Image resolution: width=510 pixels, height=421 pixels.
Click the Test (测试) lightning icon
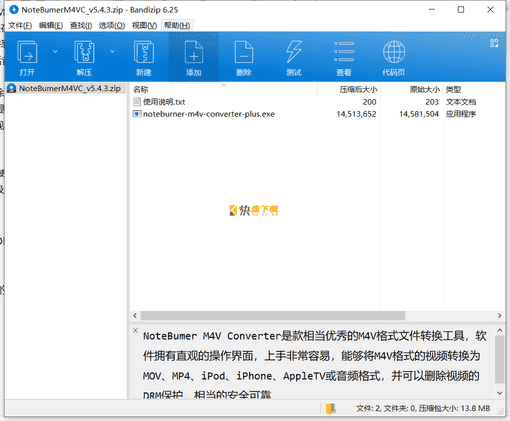[294, 52]
